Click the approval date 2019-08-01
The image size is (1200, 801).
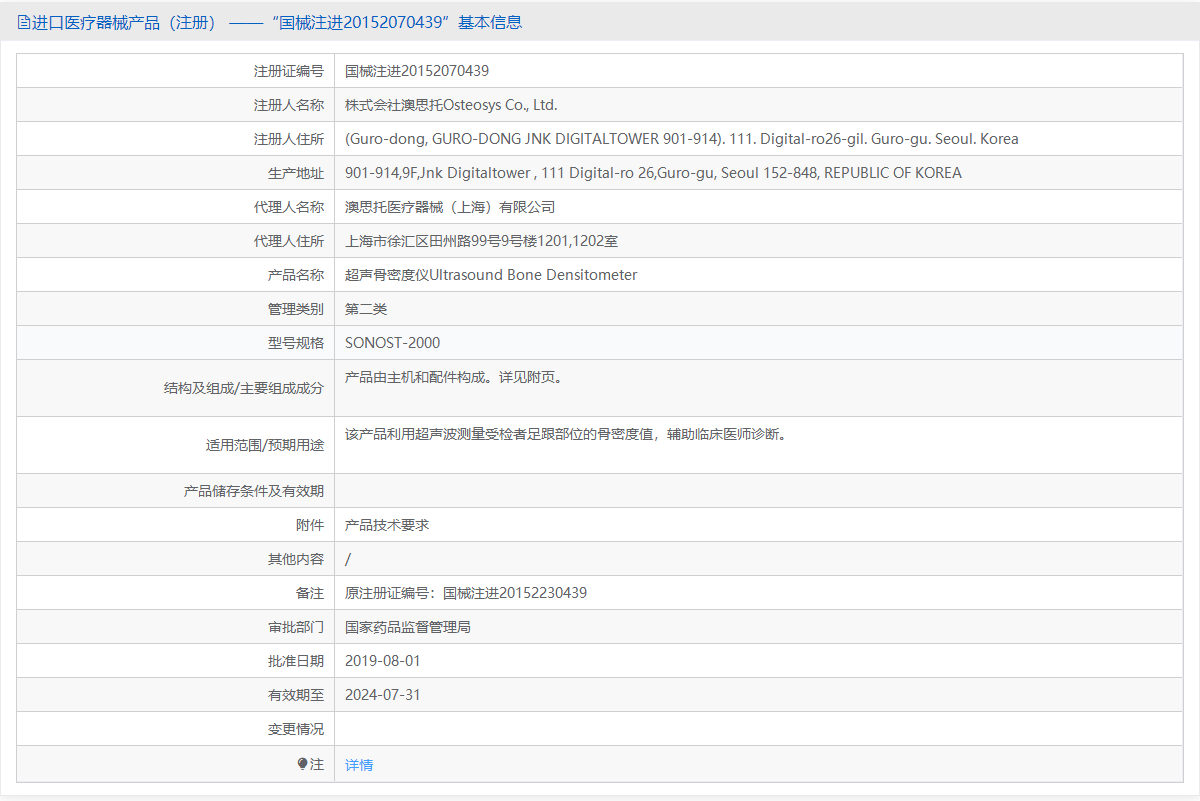[x=382, y=660]
